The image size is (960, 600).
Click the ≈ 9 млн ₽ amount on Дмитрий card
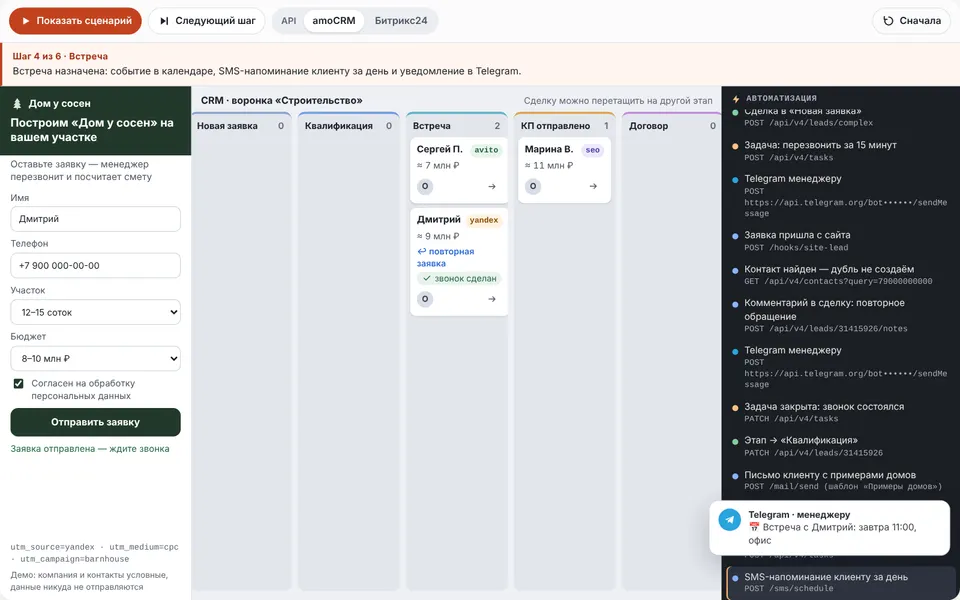point(438,236)
